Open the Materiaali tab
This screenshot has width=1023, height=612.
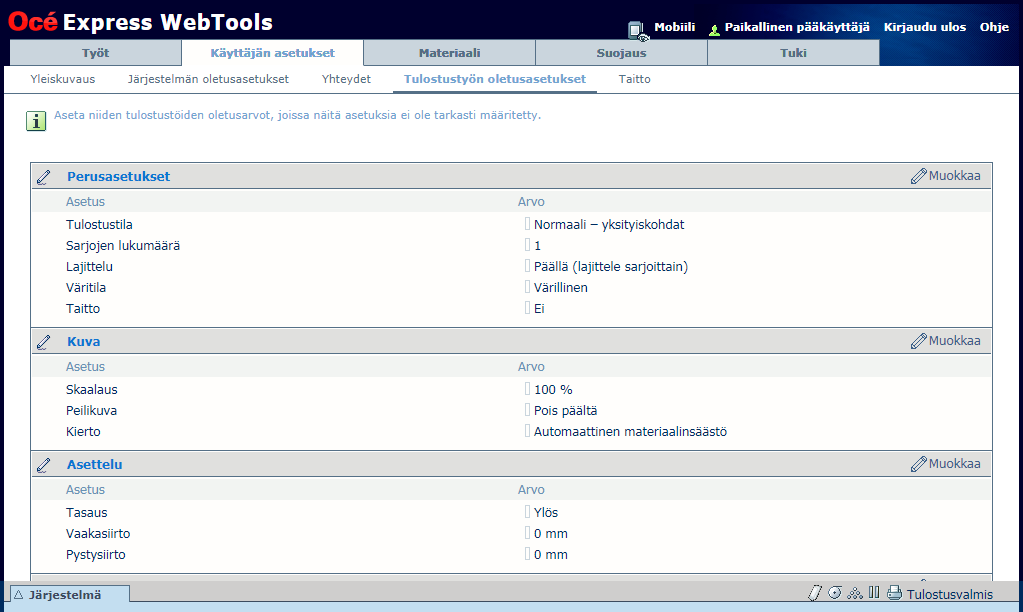pos(449,53)
